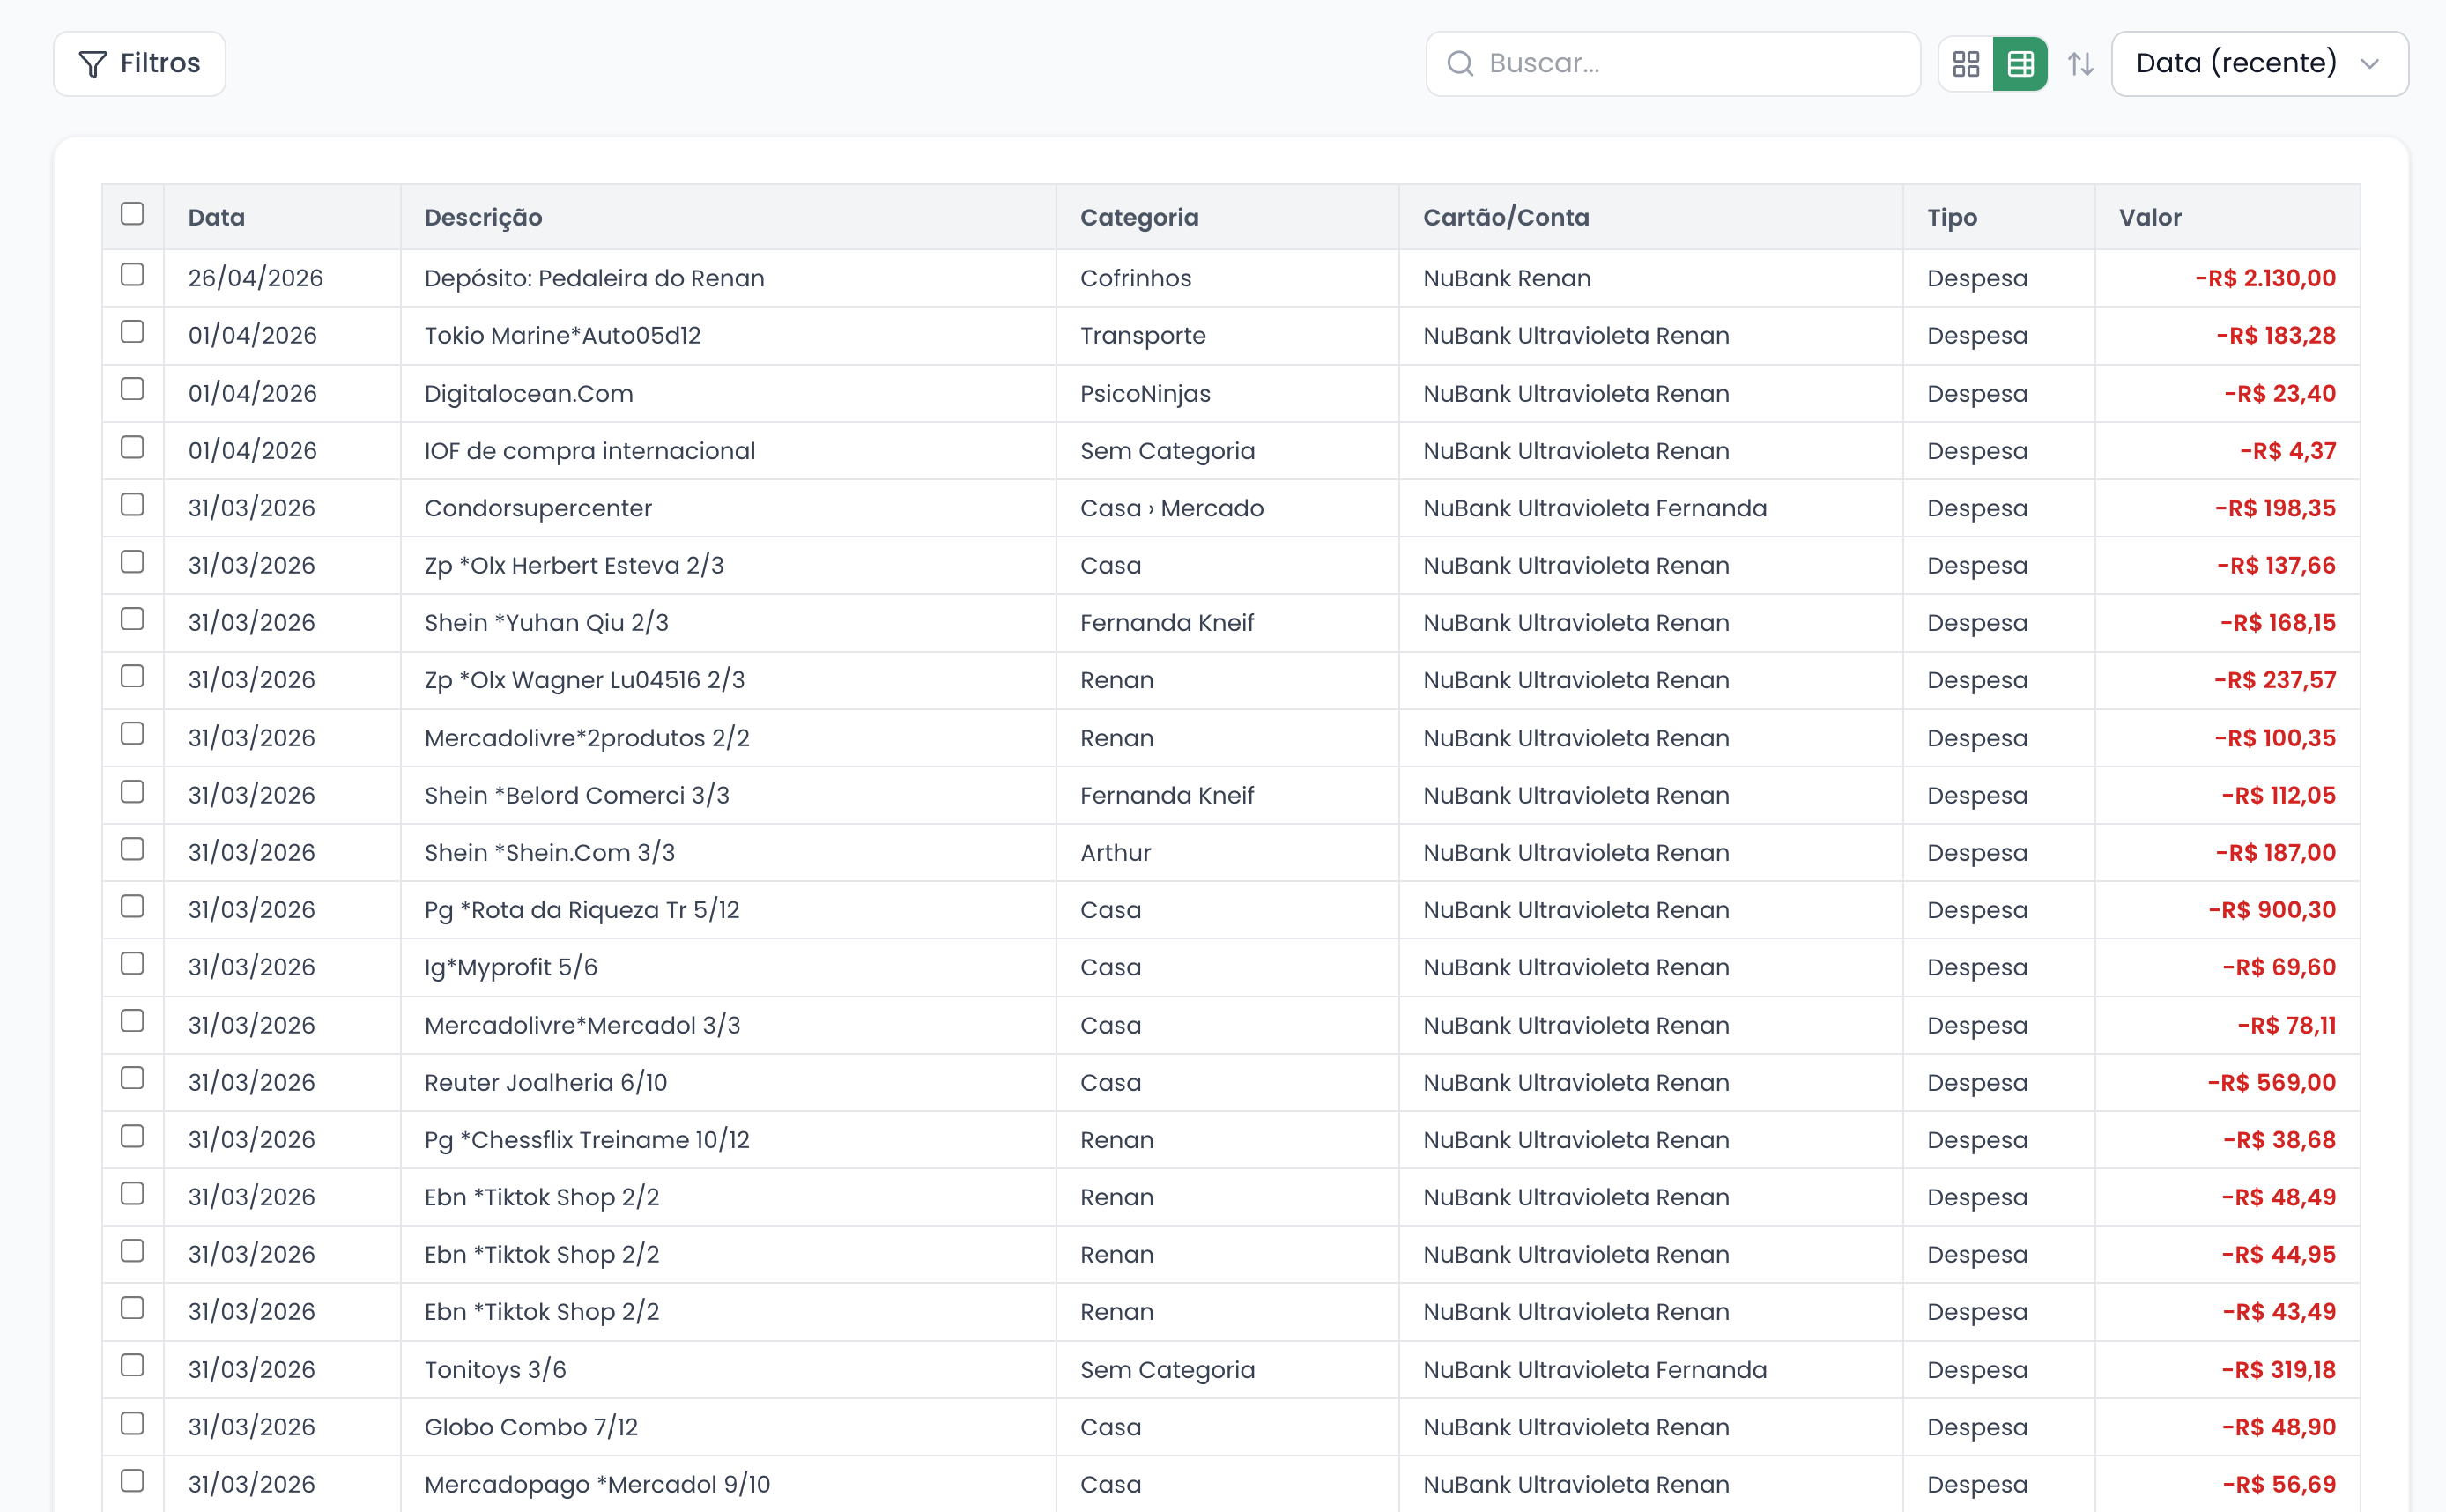Click Globo Combo 7/12 description

[x=530, y=1427]
